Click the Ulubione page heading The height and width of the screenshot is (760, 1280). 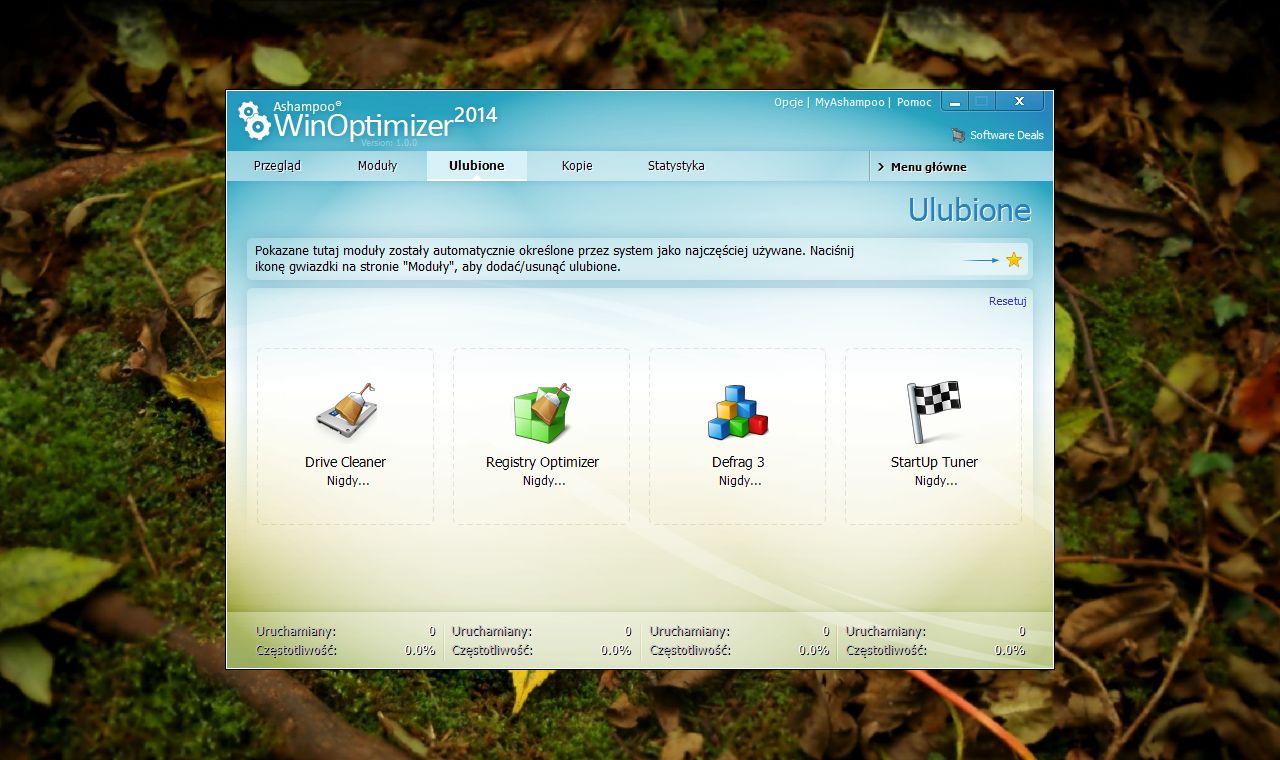point(969,210)
